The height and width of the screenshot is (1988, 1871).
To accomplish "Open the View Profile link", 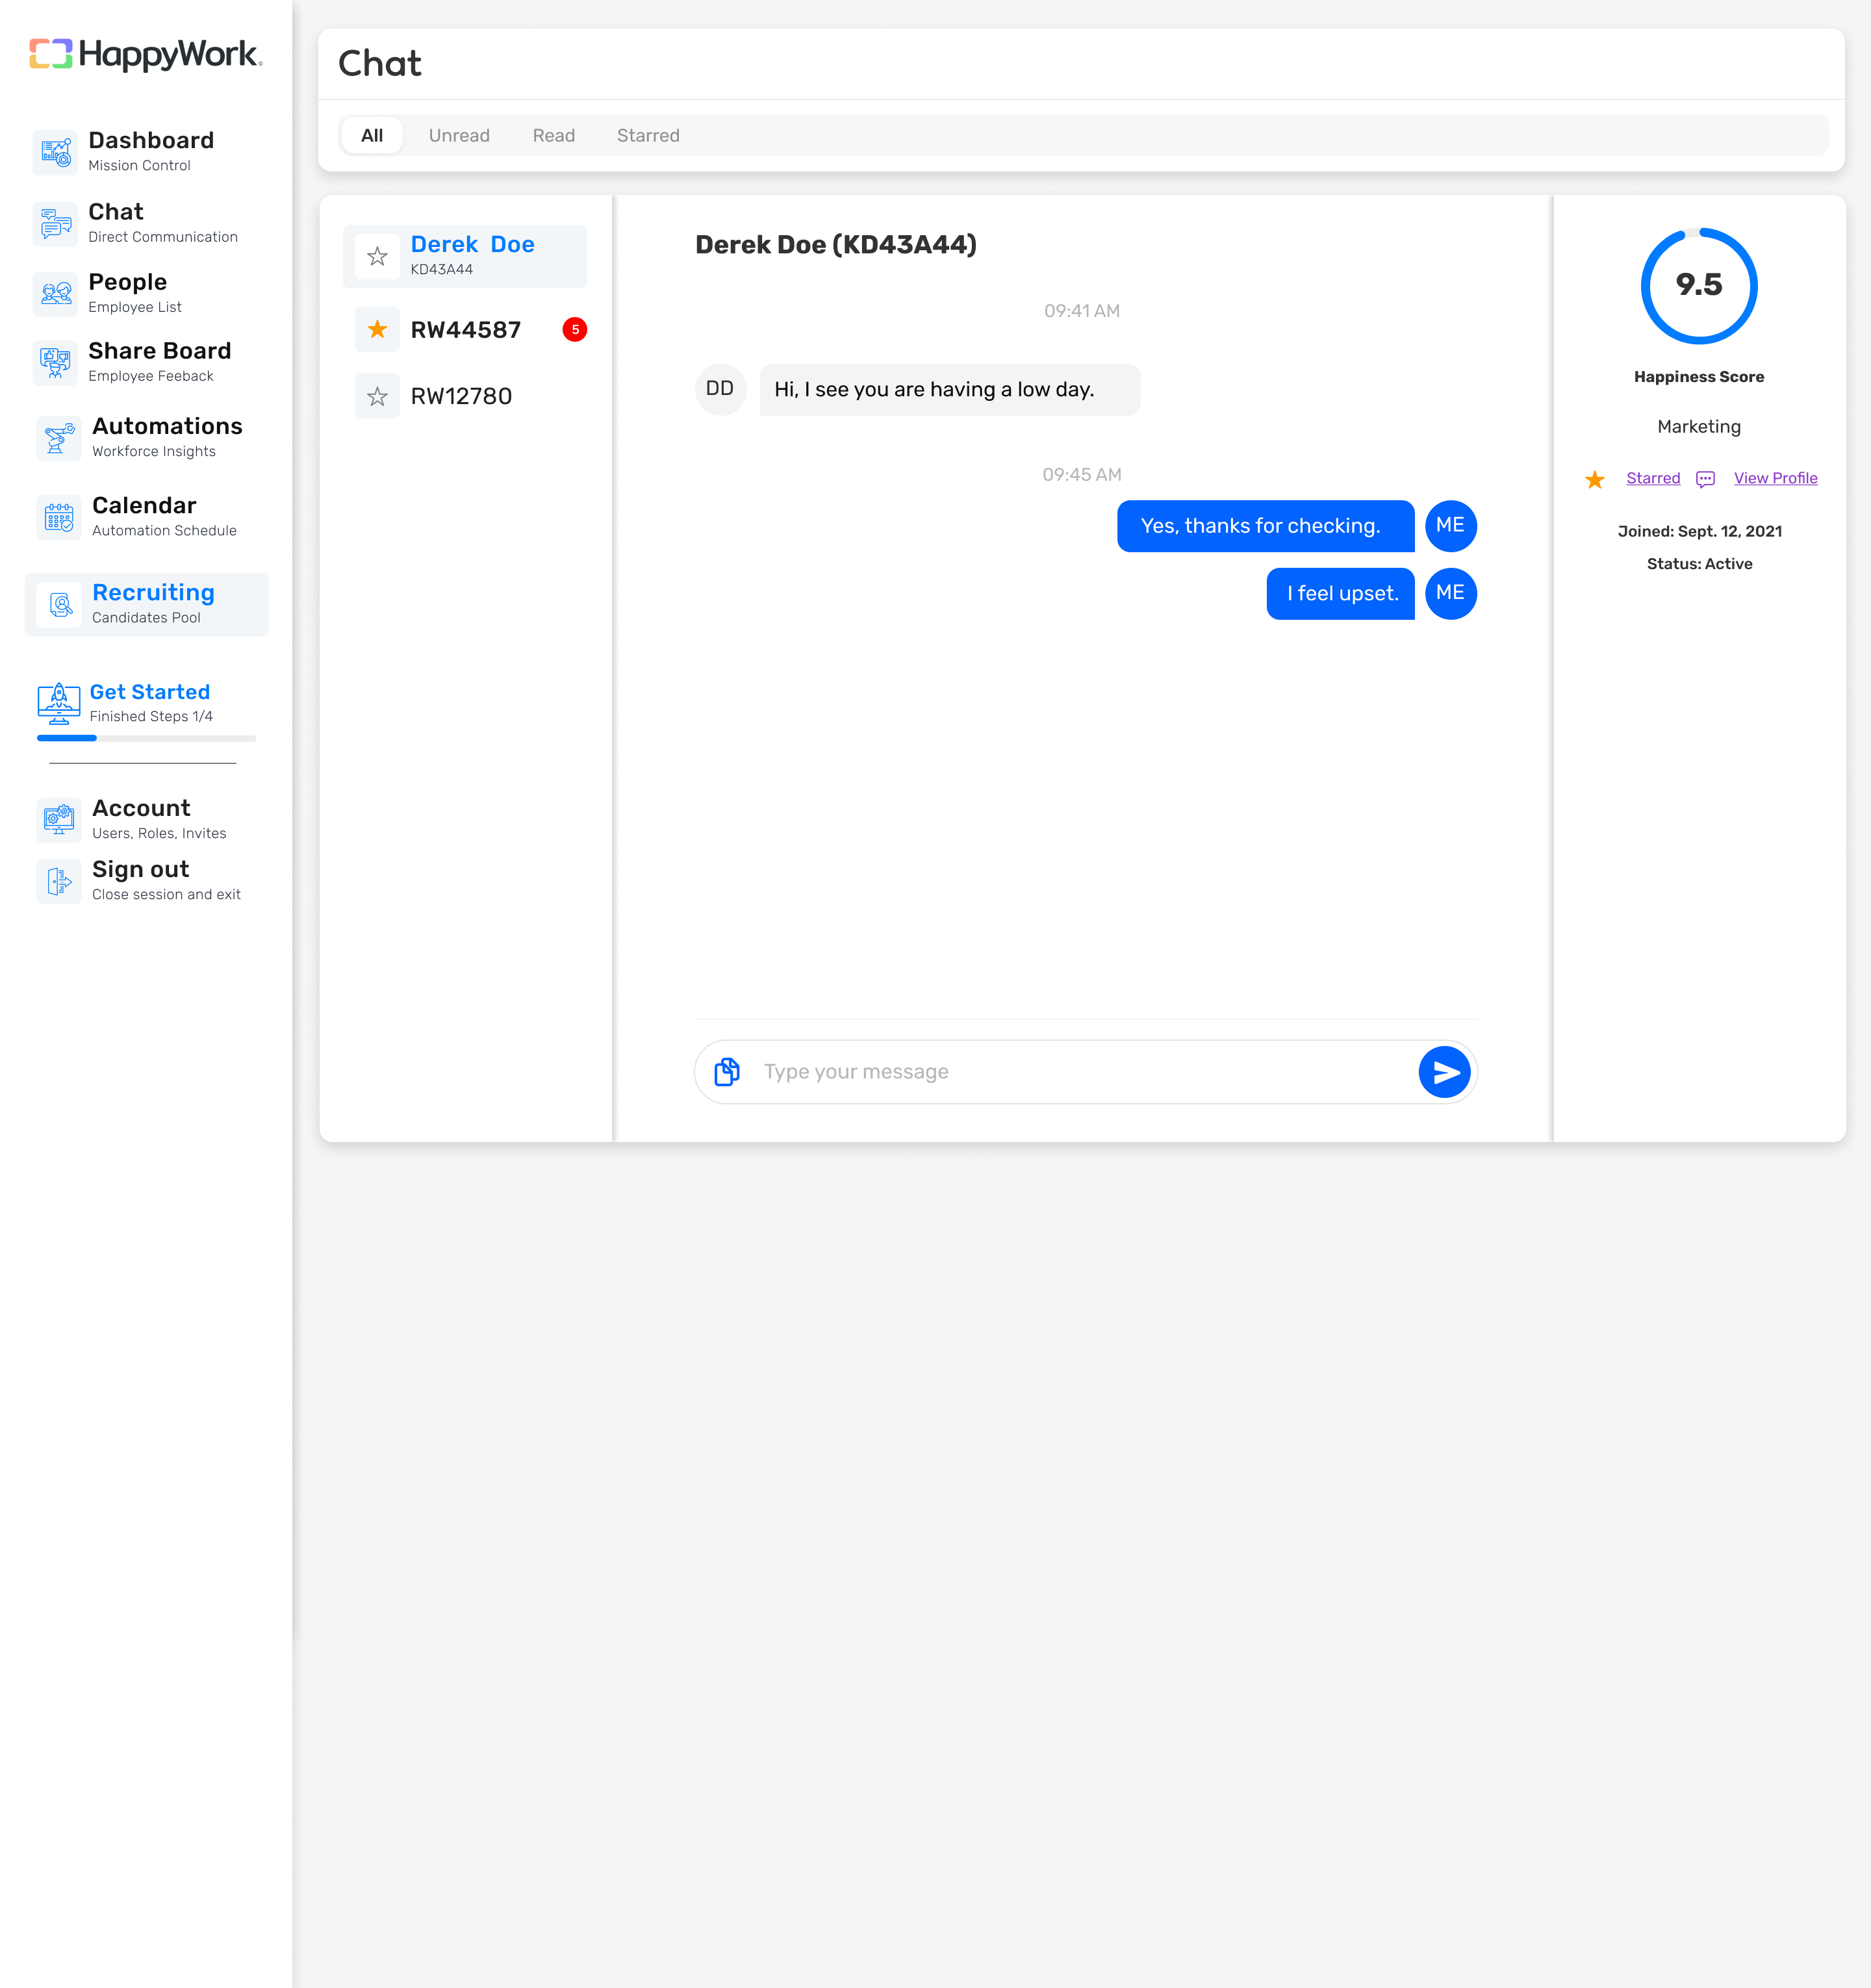I will click(1775, 478).
